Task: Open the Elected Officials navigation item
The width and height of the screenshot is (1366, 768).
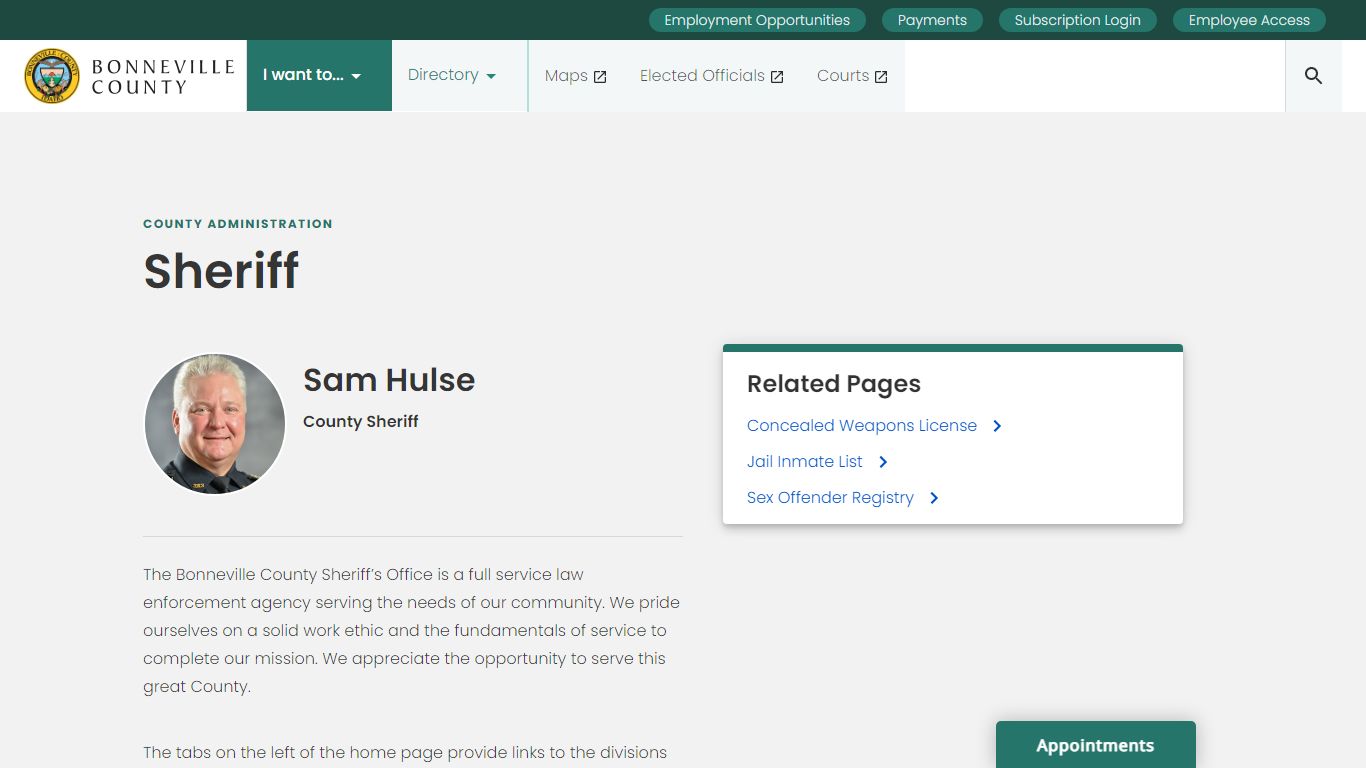Action: tap(702, 76)
